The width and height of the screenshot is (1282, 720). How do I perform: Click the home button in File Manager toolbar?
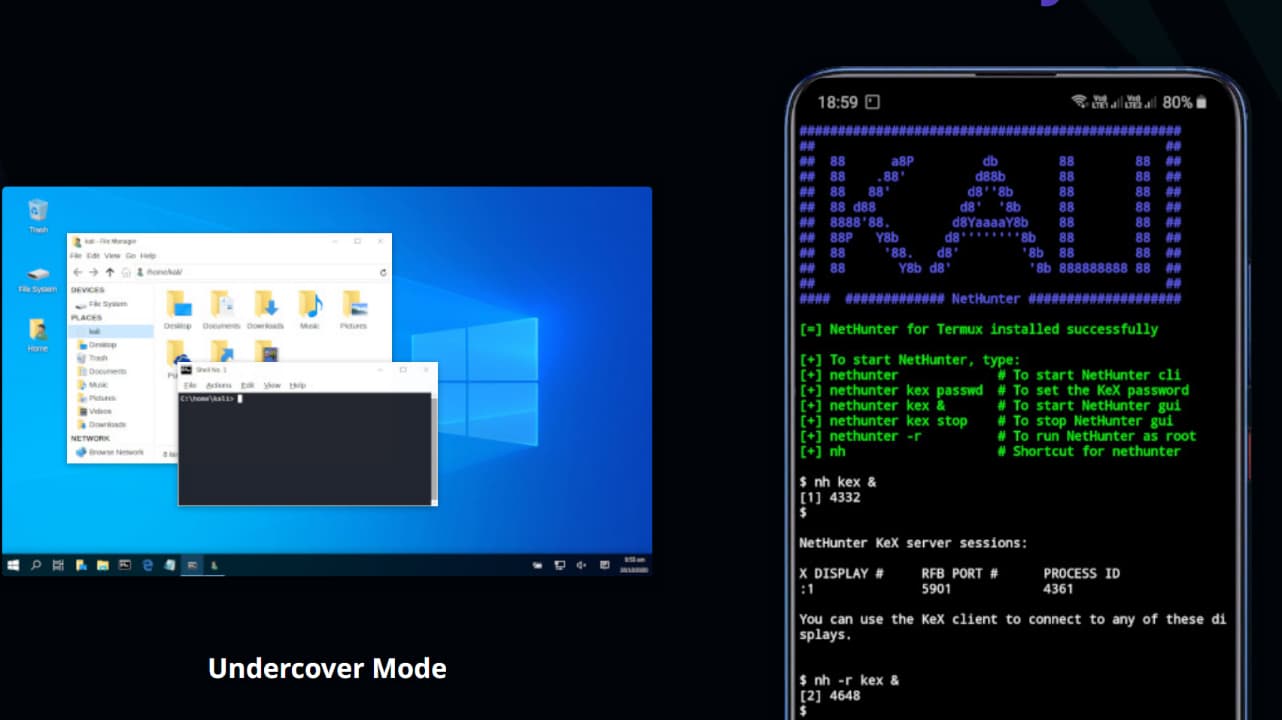click(126, 272)
